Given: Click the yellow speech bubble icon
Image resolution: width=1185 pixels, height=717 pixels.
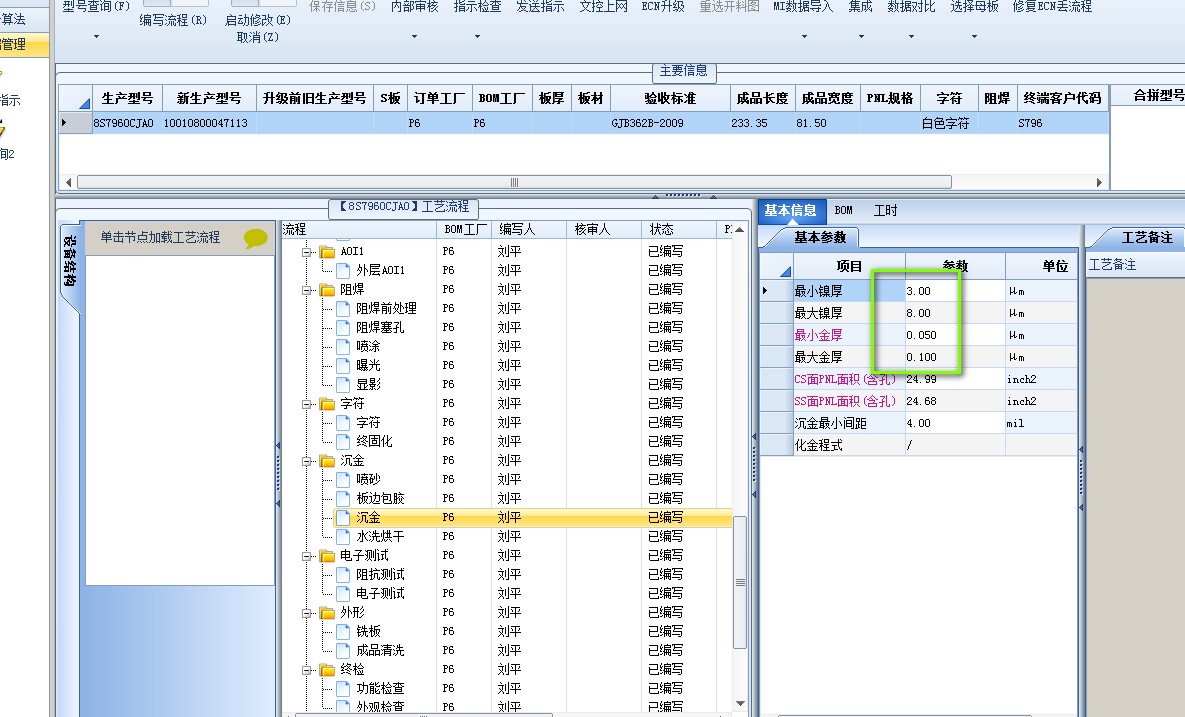Looking at the screenshot, I should click(255, 239).
